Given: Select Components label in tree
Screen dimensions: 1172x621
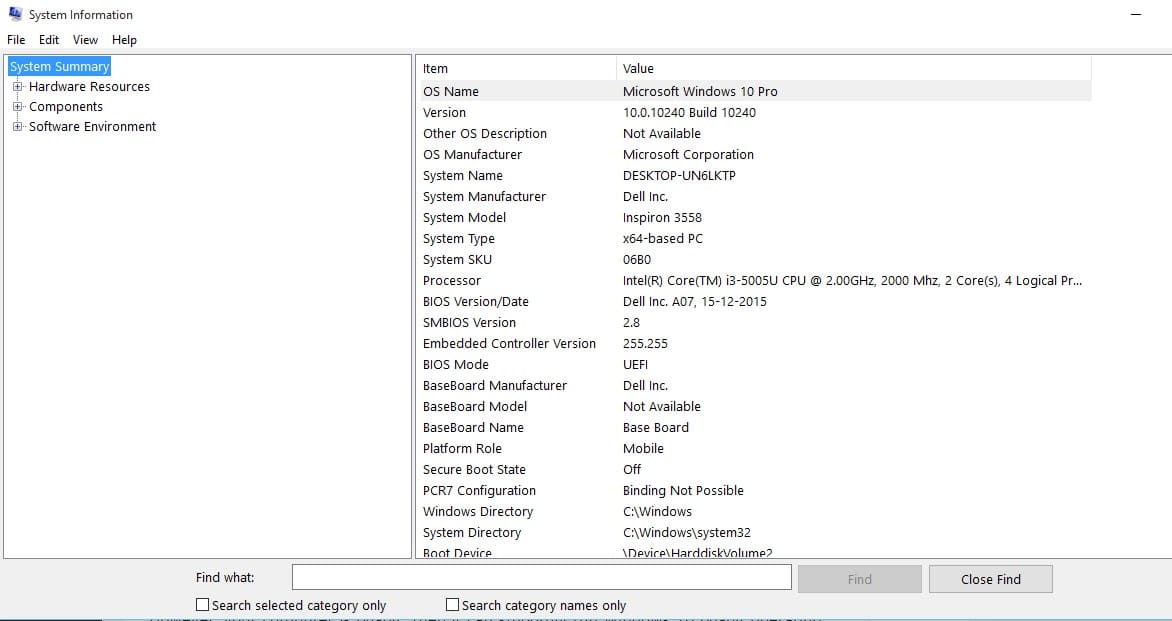Looking at the screenshot, I should 66,107.
